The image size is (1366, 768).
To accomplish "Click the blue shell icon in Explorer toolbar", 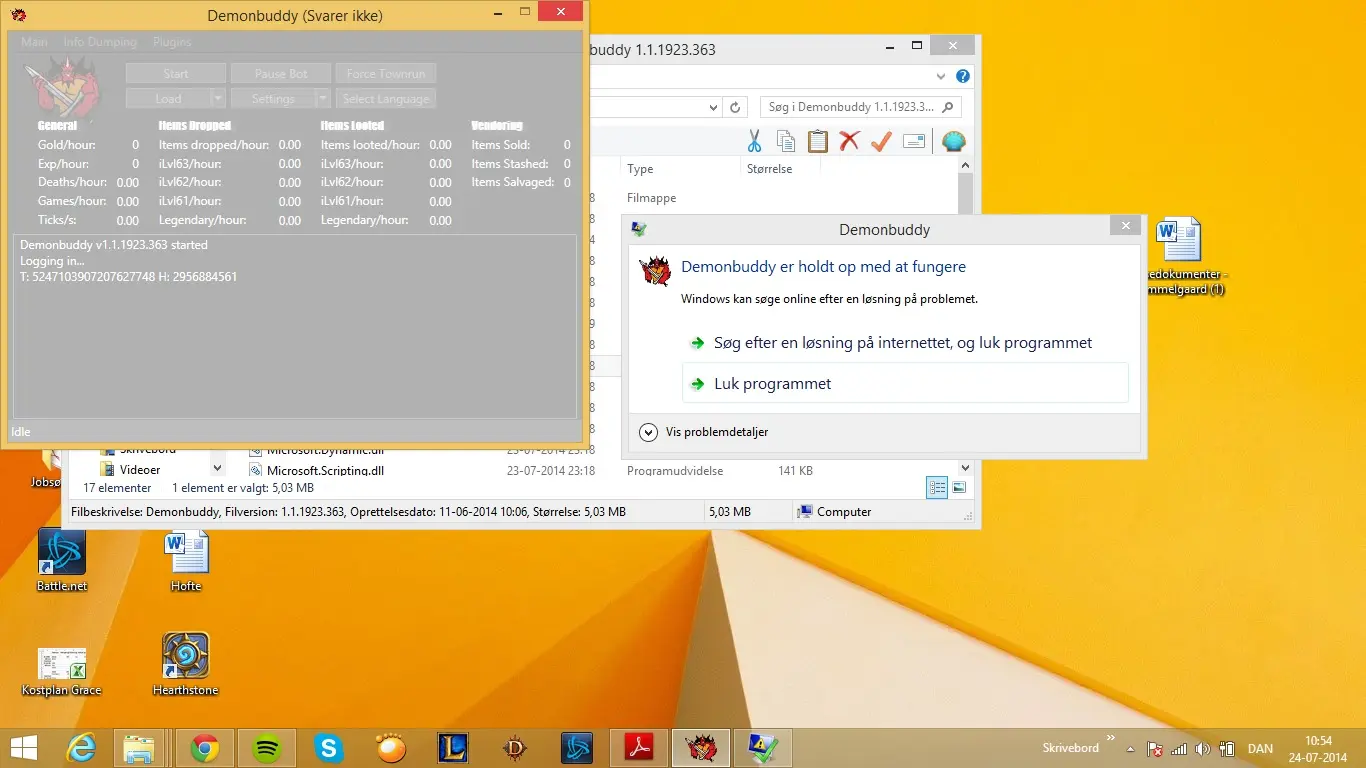I will (954, 141).
